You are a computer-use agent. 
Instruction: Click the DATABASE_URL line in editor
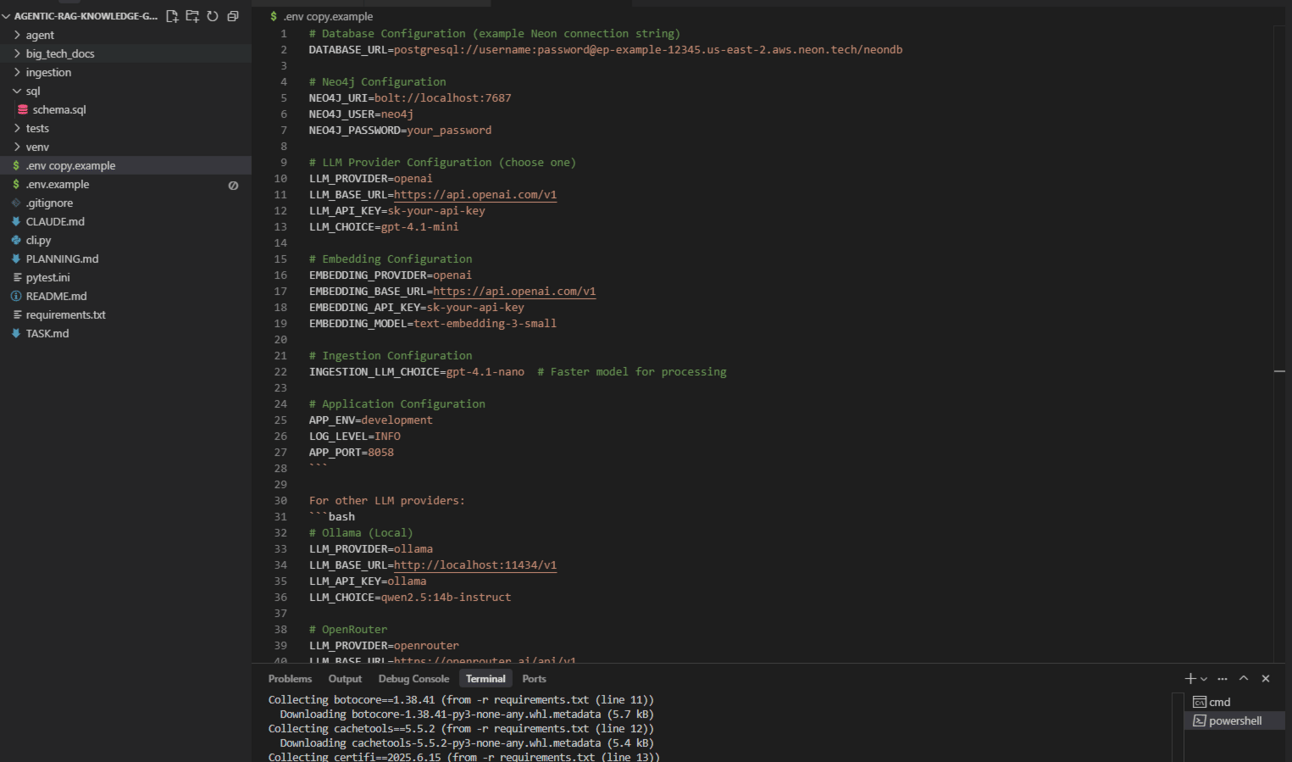(605, 50)
